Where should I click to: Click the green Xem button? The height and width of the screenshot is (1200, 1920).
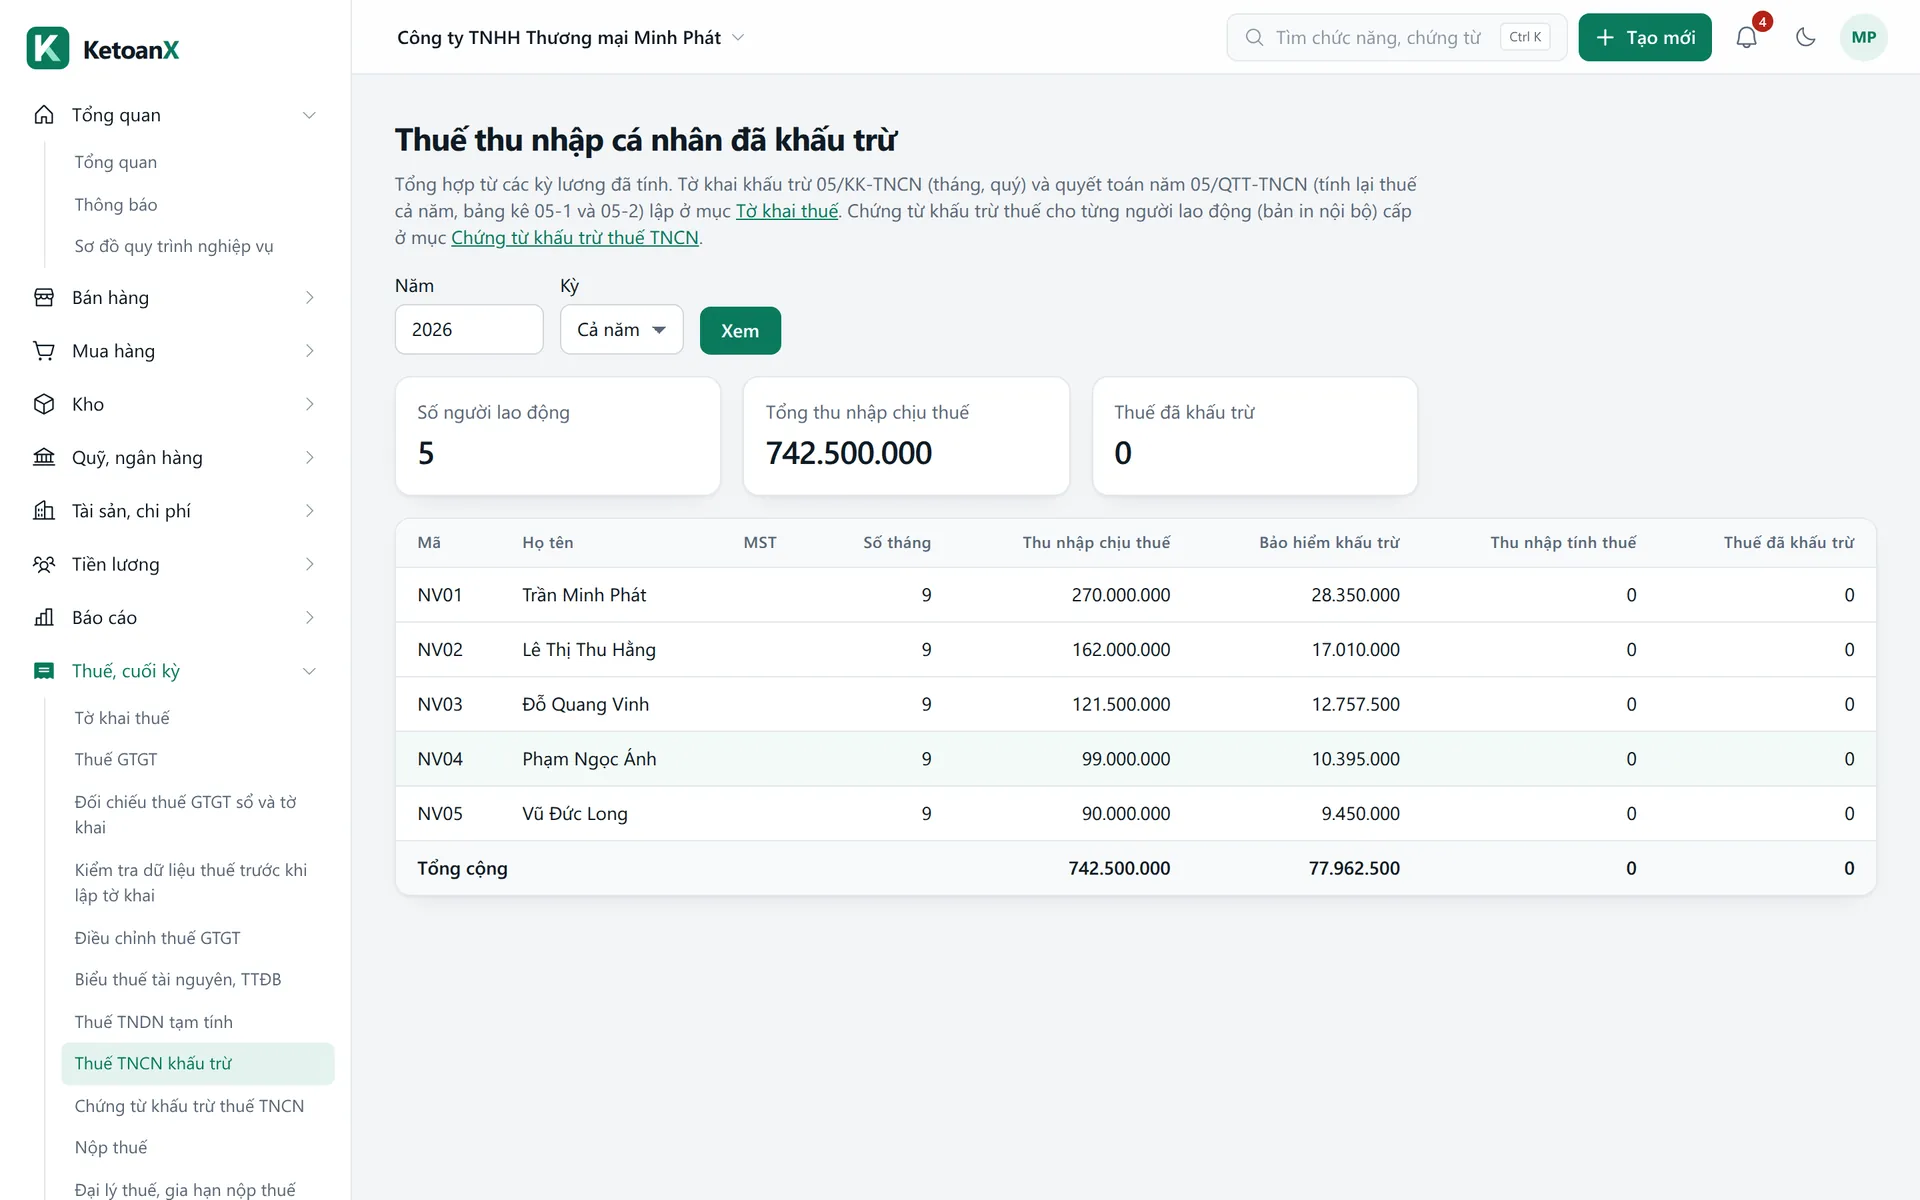(x=740, y=330)
